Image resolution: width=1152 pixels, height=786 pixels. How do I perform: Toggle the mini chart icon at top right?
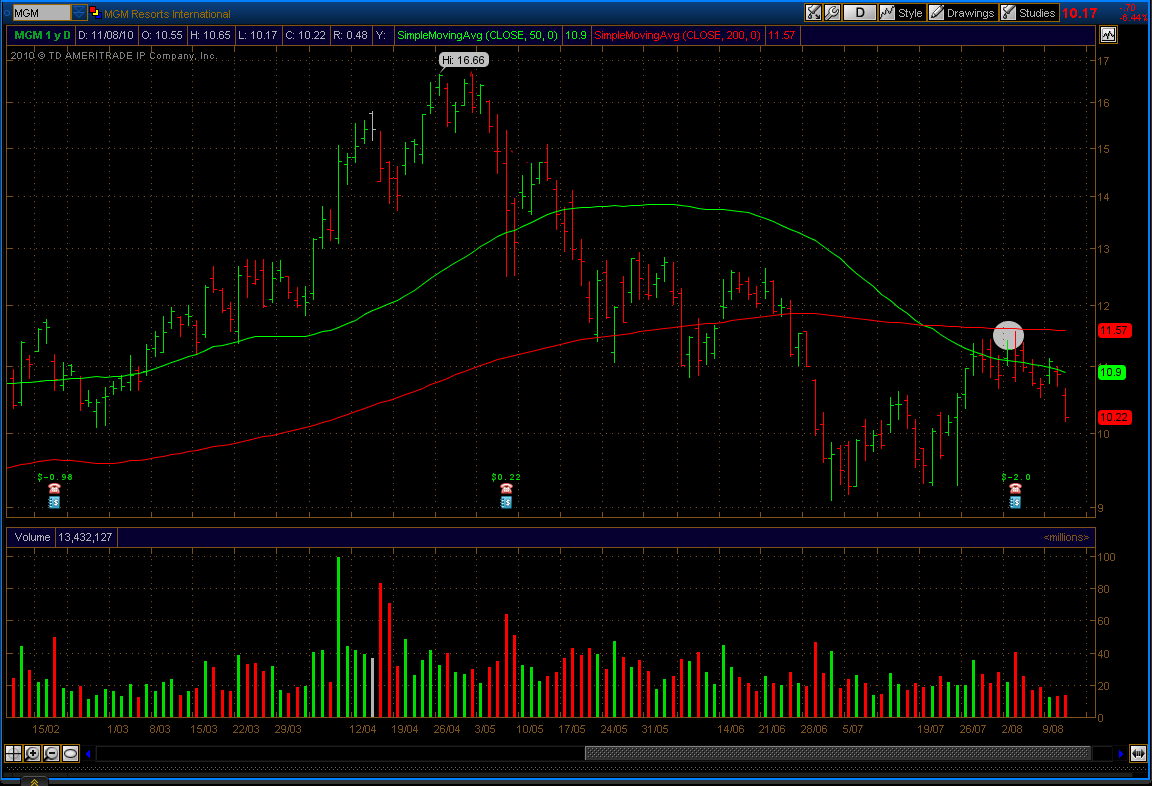pos(1108,35)
